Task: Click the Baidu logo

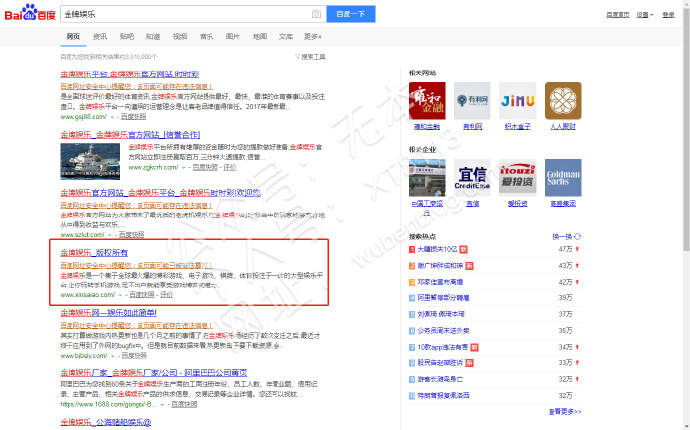Action: tap(30, 13)
